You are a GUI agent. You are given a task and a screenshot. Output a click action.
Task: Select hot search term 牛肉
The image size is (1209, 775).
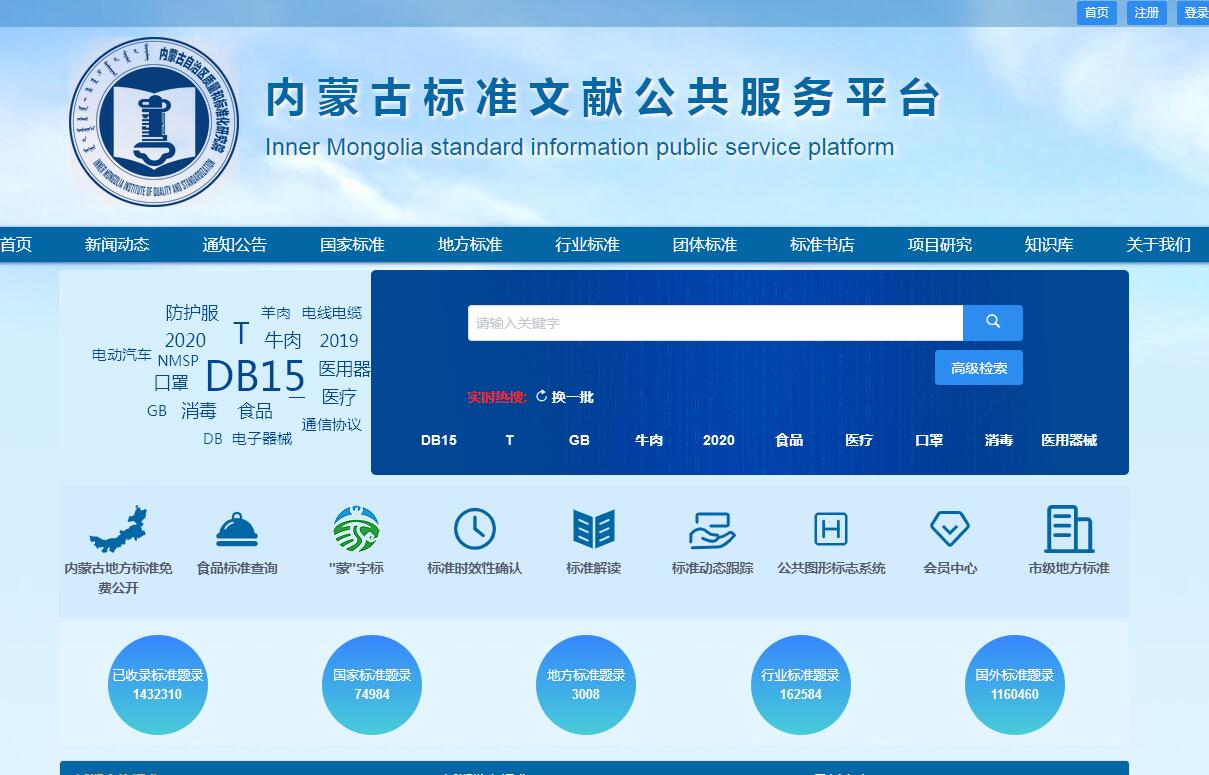[649, 440]
